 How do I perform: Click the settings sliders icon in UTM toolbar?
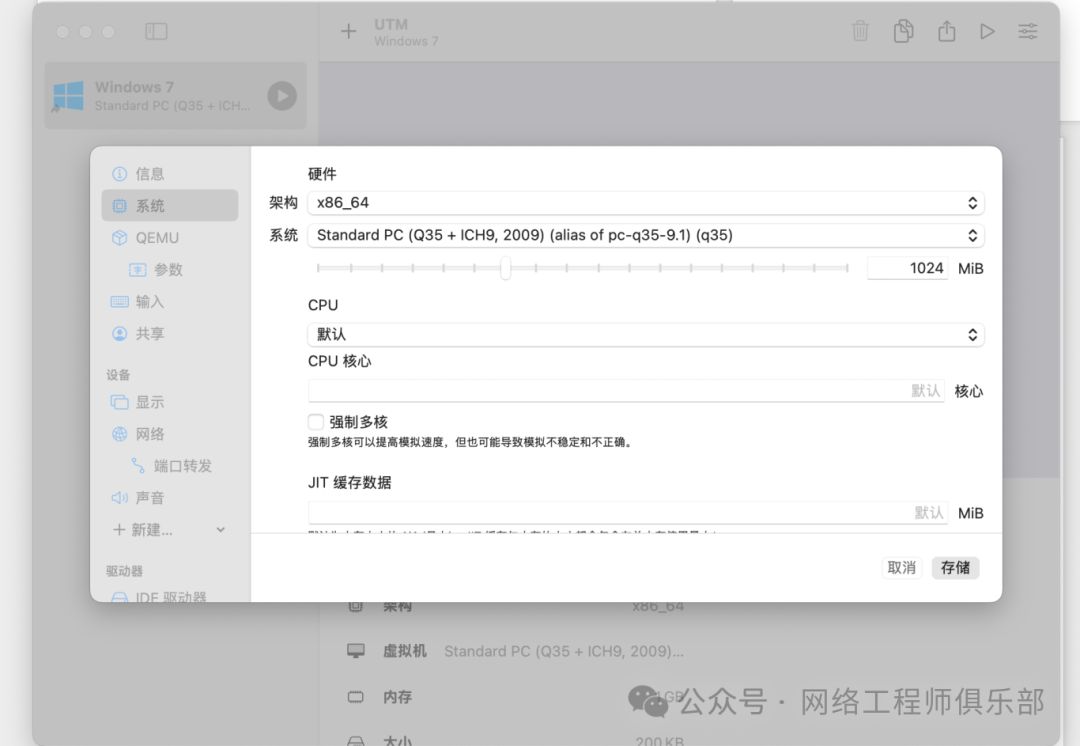[1028, 31]
